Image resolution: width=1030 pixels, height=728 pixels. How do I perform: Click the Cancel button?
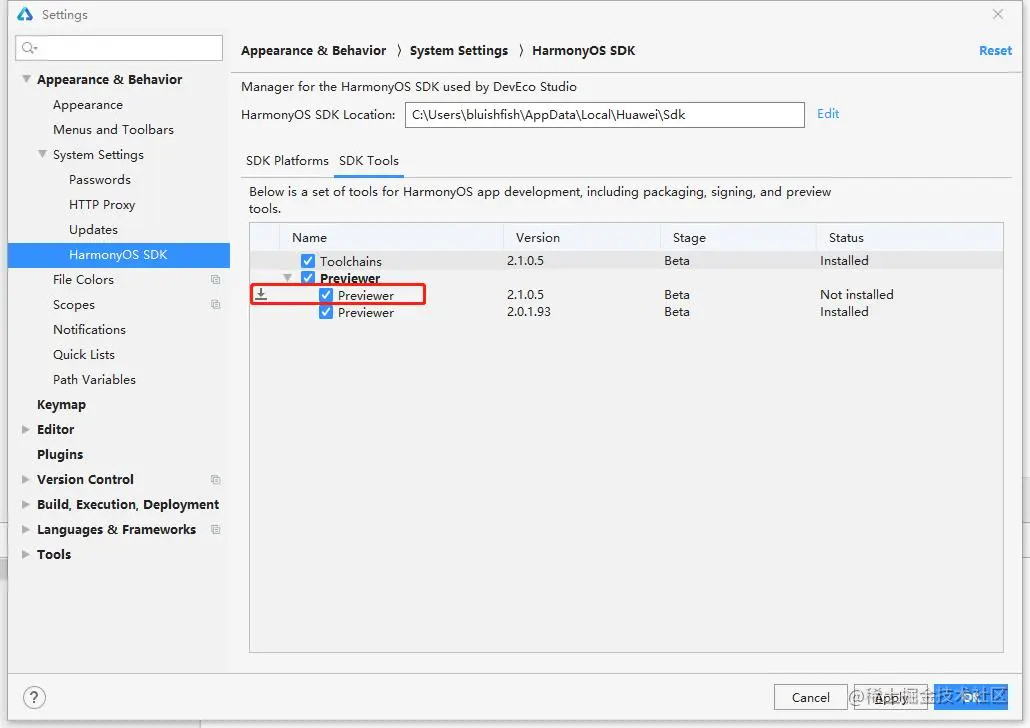click(811, 697)
